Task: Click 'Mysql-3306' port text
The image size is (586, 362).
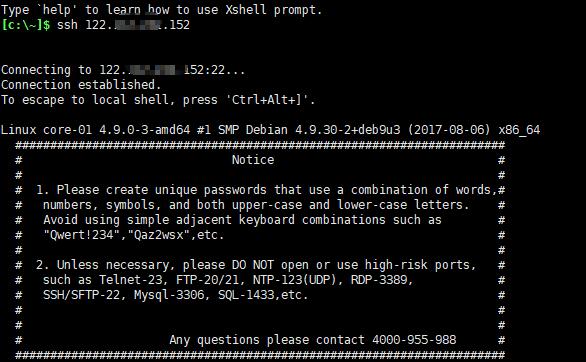Action: click(170, 295)
